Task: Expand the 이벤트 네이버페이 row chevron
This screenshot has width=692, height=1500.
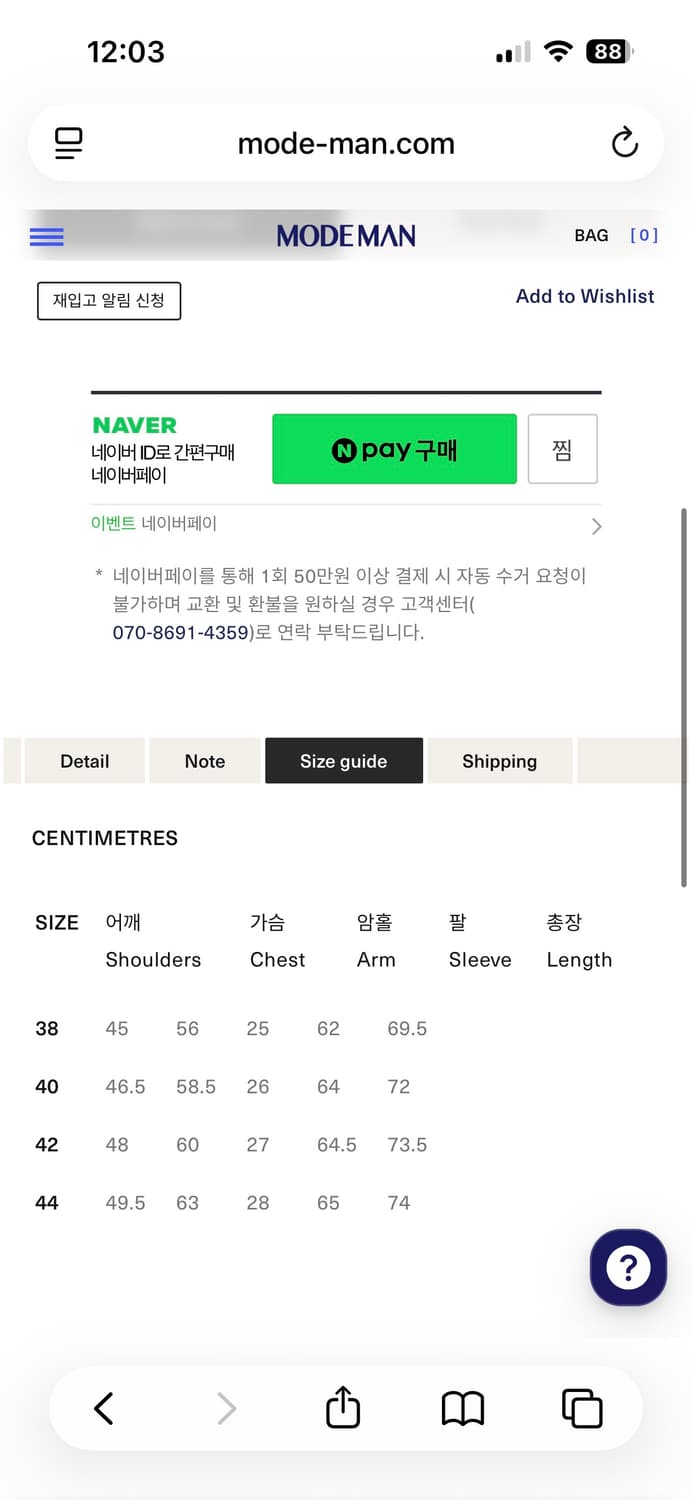Action: pos(596,526)
